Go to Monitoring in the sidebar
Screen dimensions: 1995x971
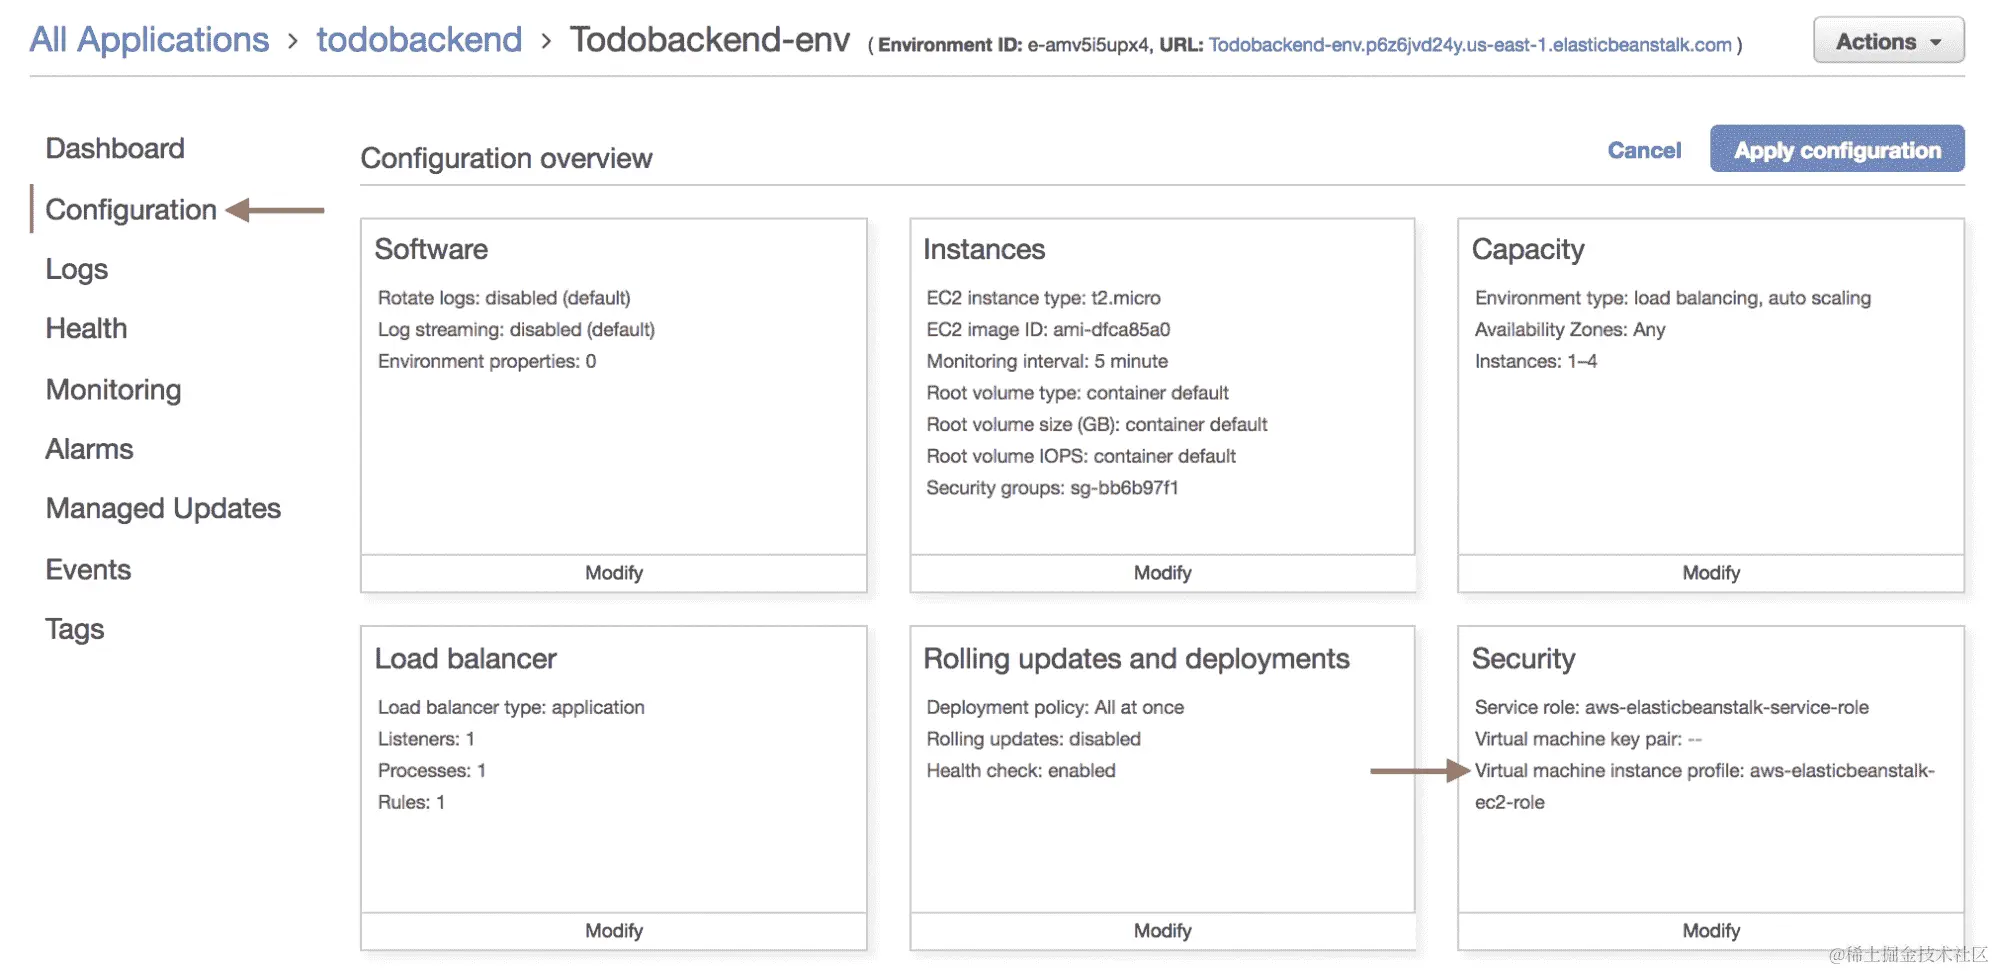(113, 389)
